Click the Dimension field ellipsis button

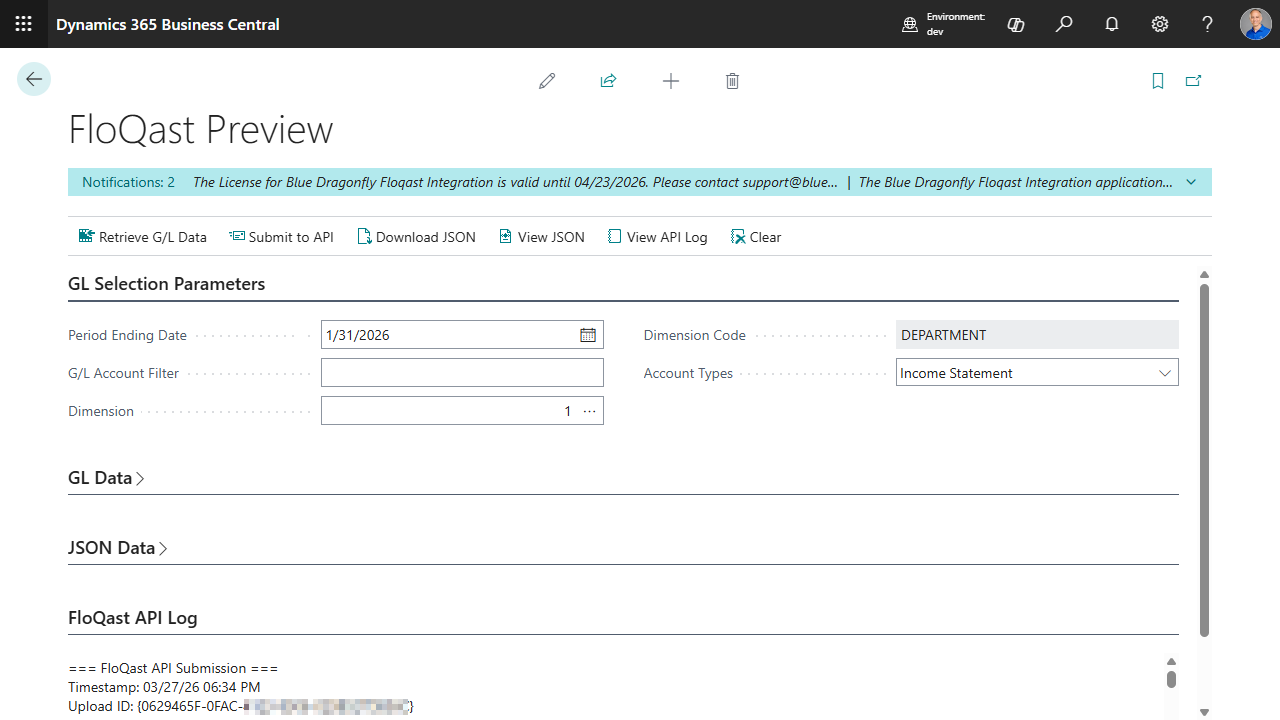tap(589, 411)
